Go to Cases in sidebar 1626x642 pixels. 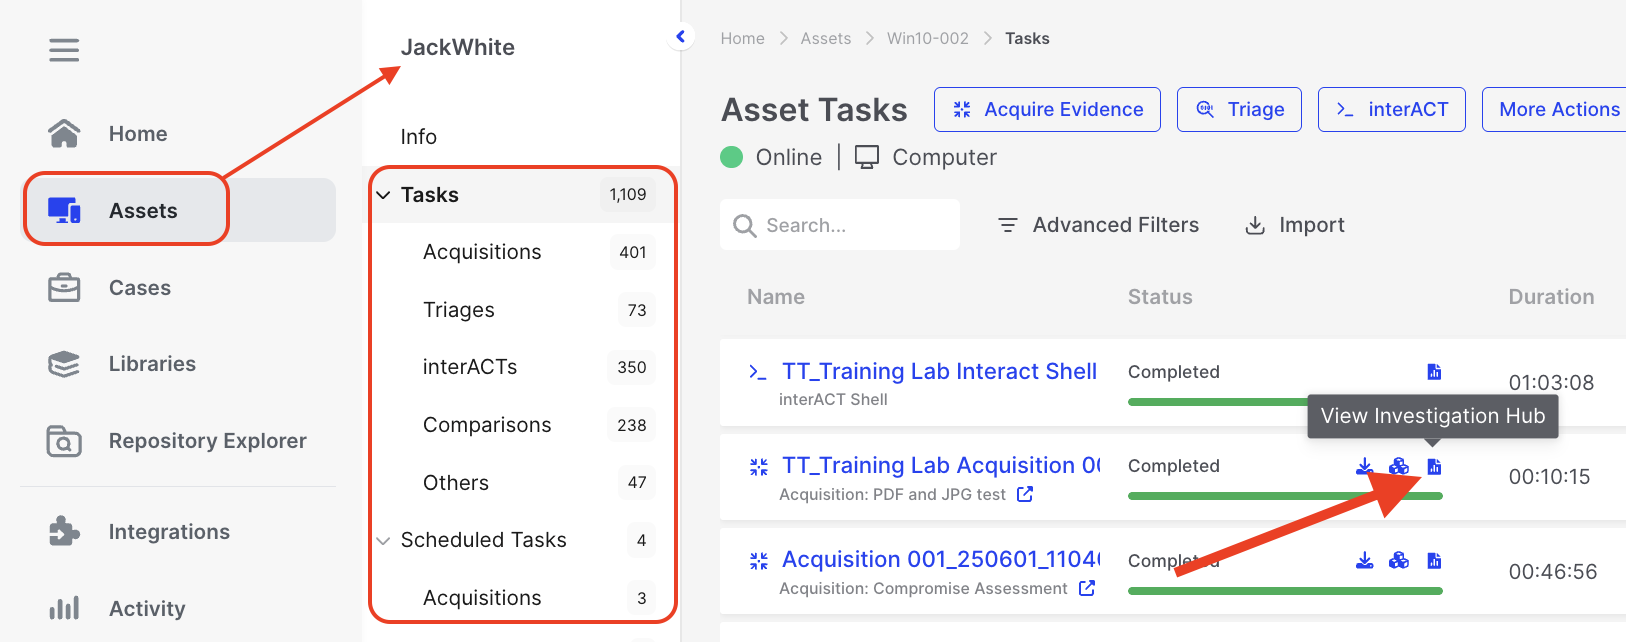(139, 288)
